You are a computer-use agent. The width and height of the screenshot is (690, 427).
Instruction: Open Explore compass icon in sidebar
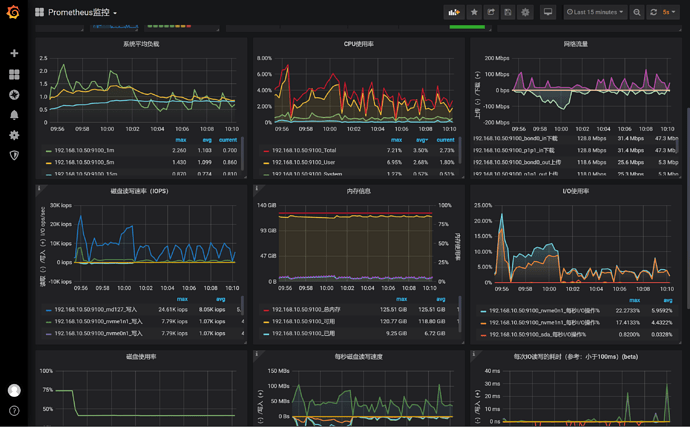point(14,95)
